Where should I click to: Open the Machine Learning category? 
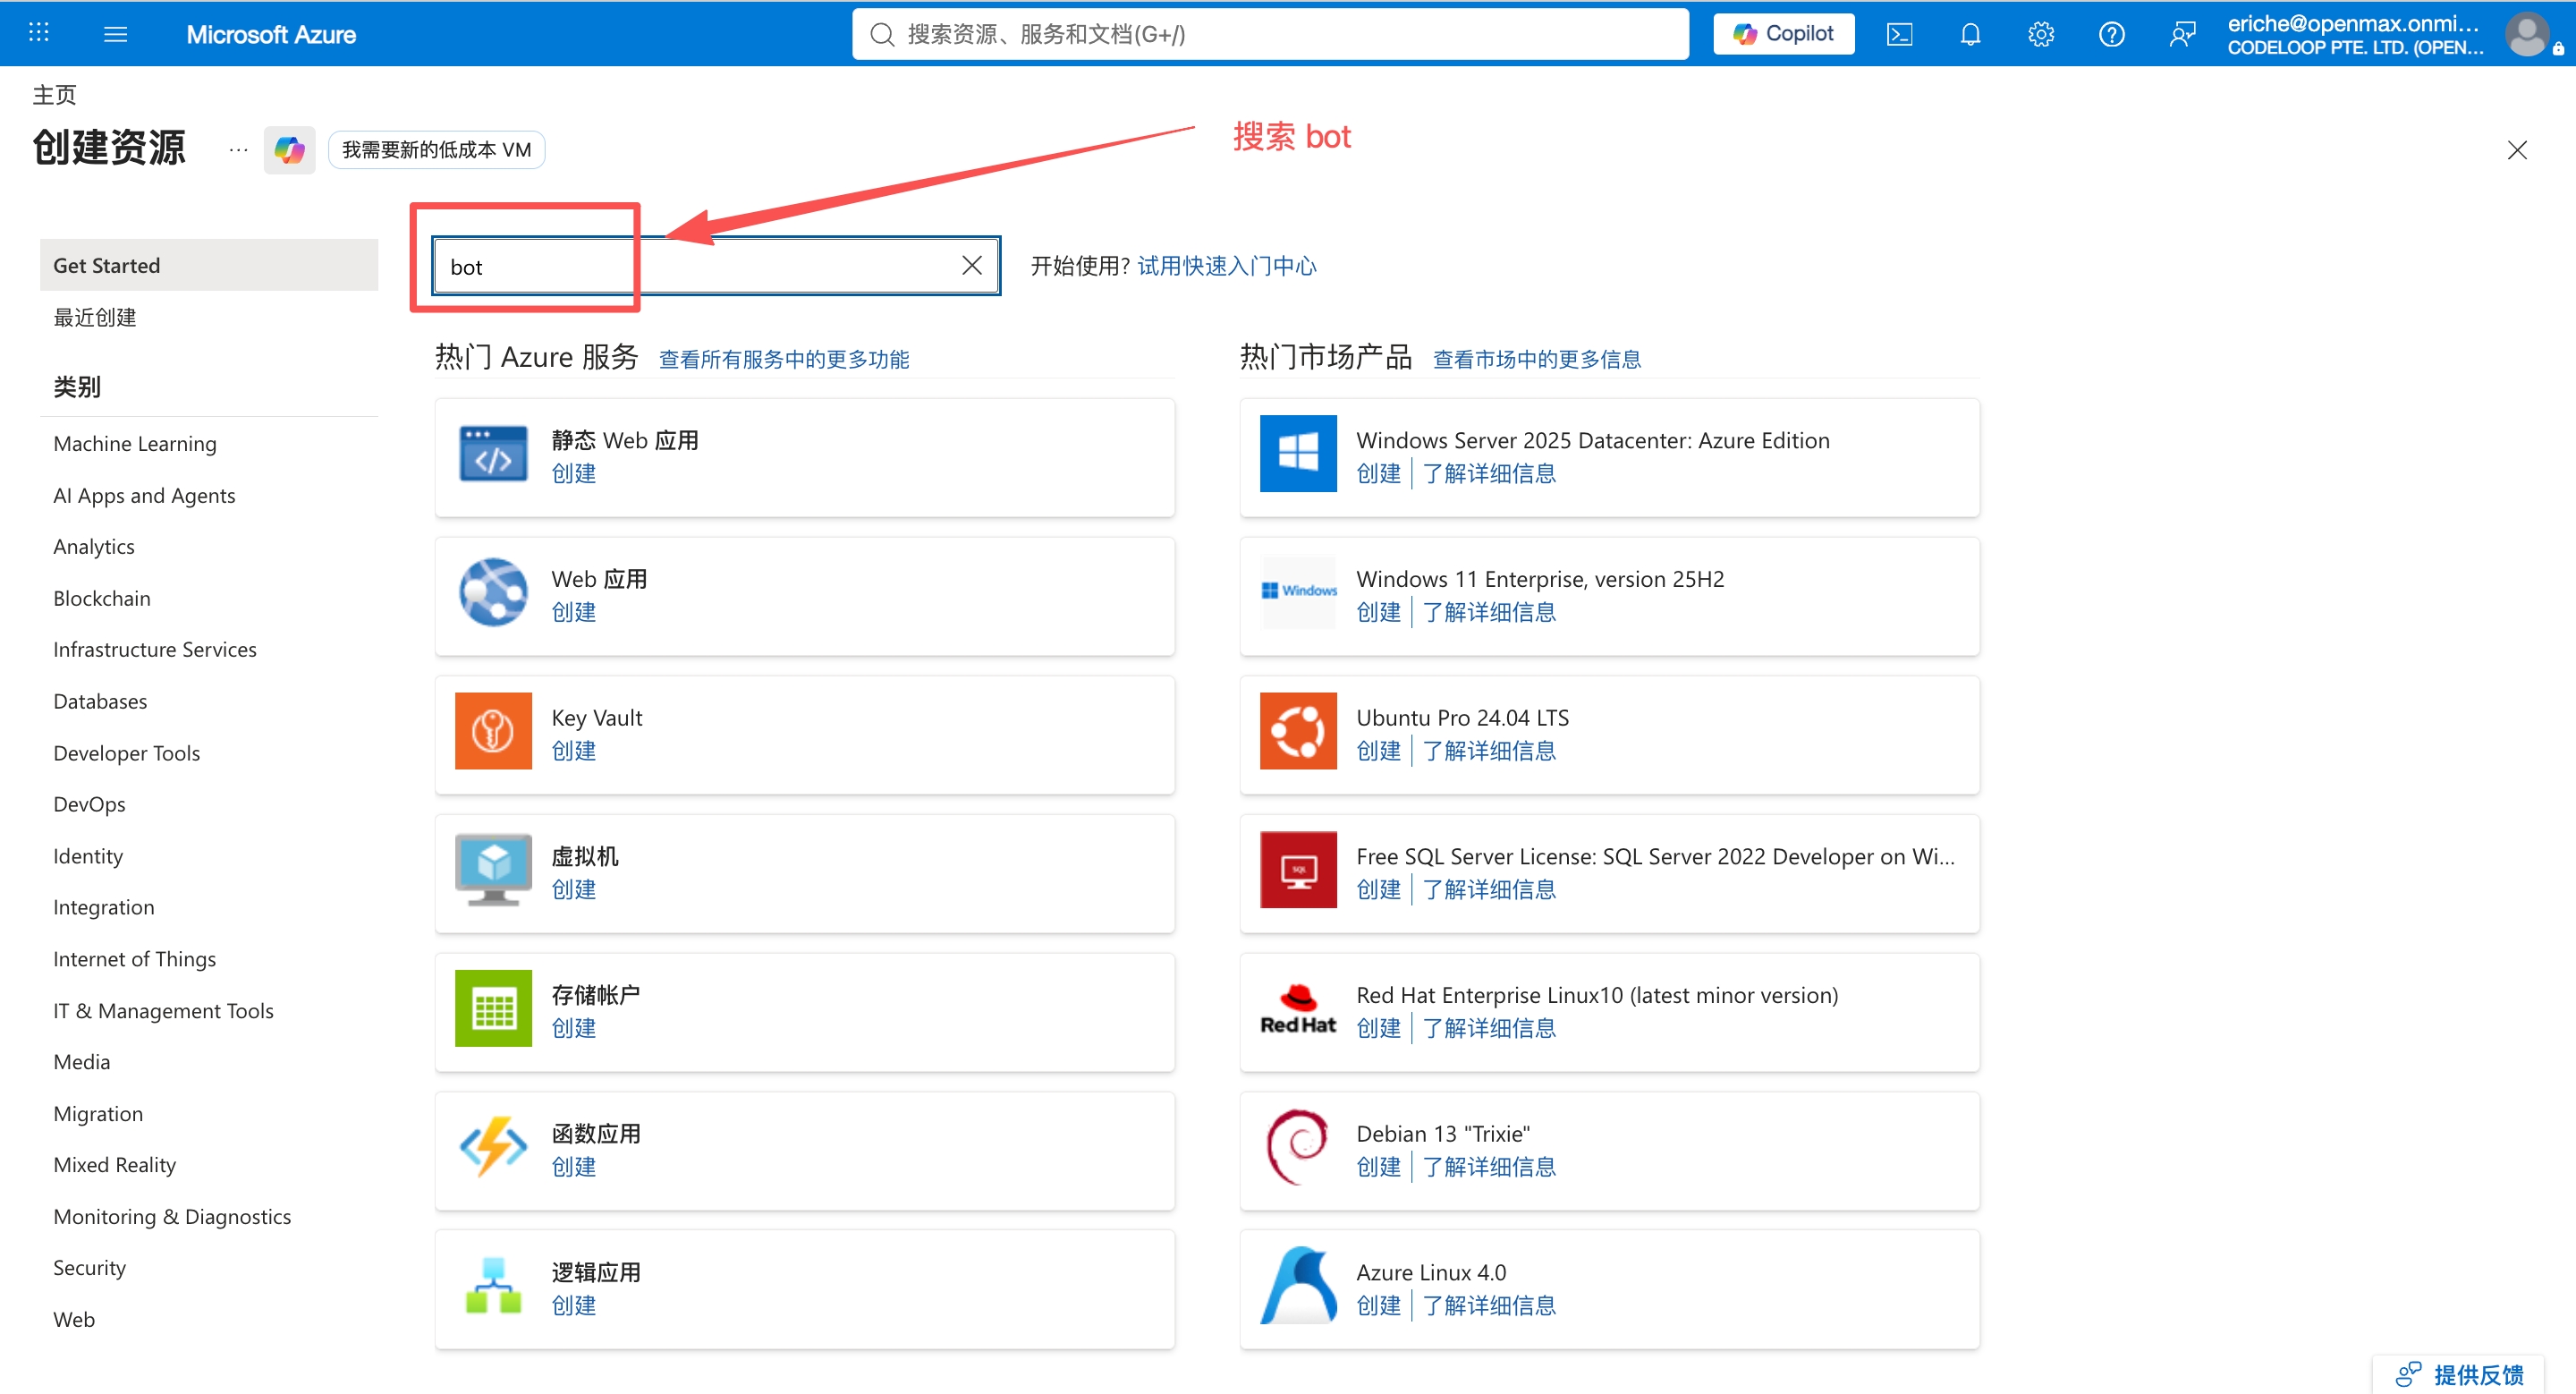(135, 443)
